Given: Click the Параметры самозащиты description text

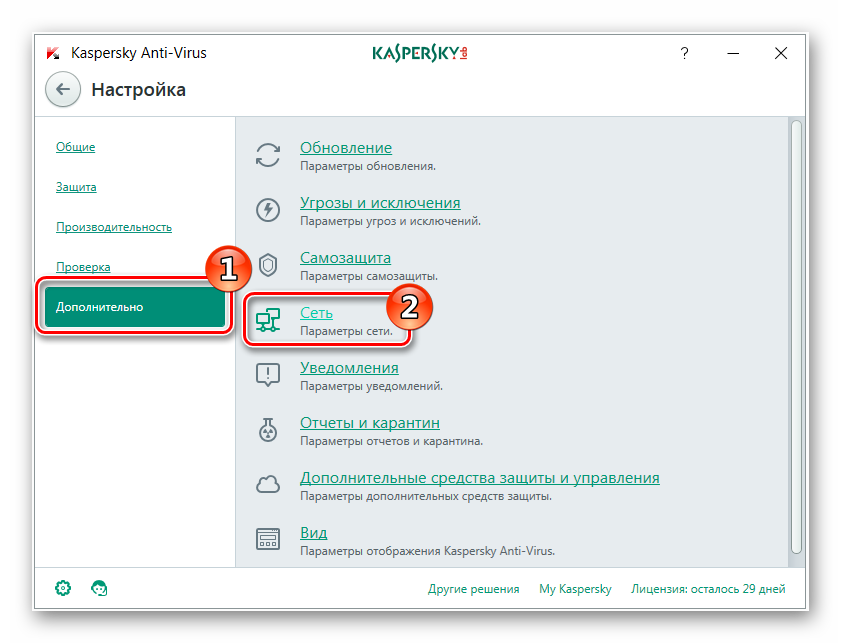Looking at the screenshot, I should click(x=369, y=276).
